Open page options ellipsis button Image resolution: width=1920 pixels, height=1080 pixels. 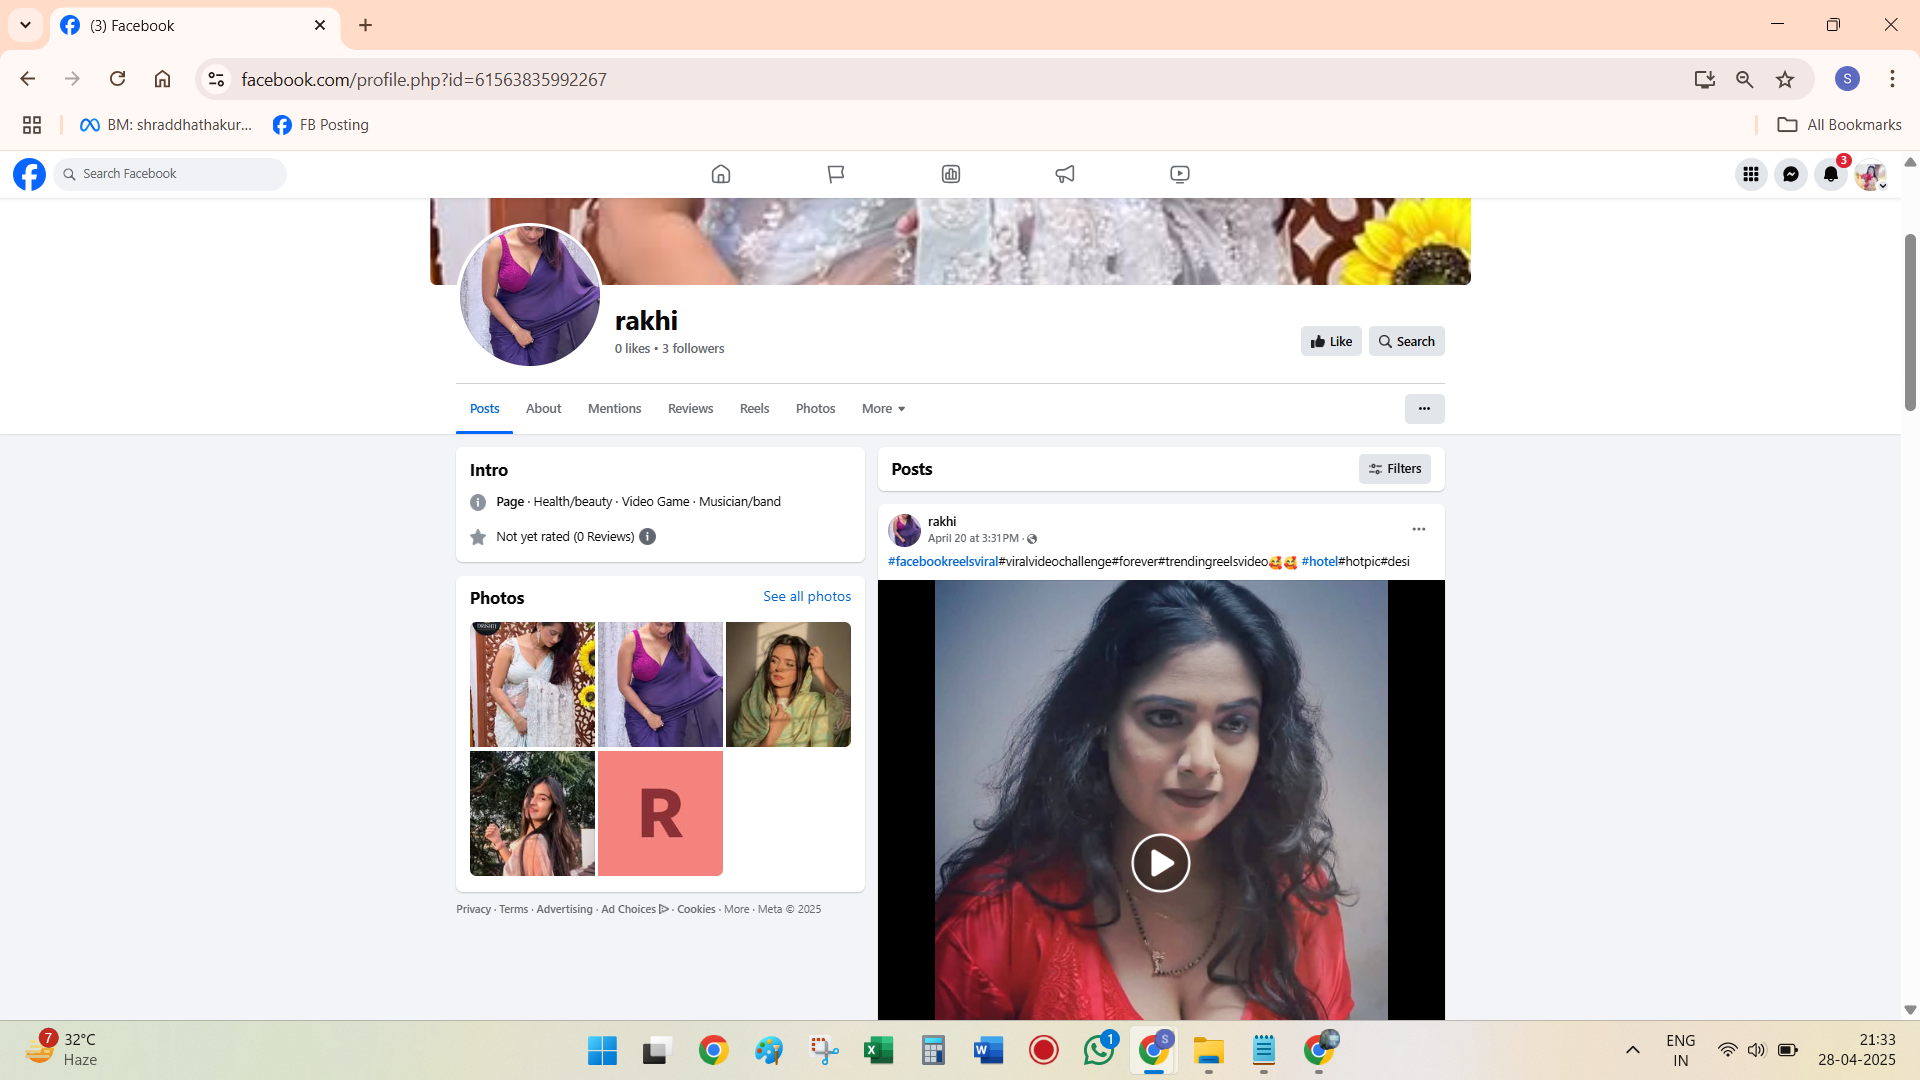click(1424, 409)
